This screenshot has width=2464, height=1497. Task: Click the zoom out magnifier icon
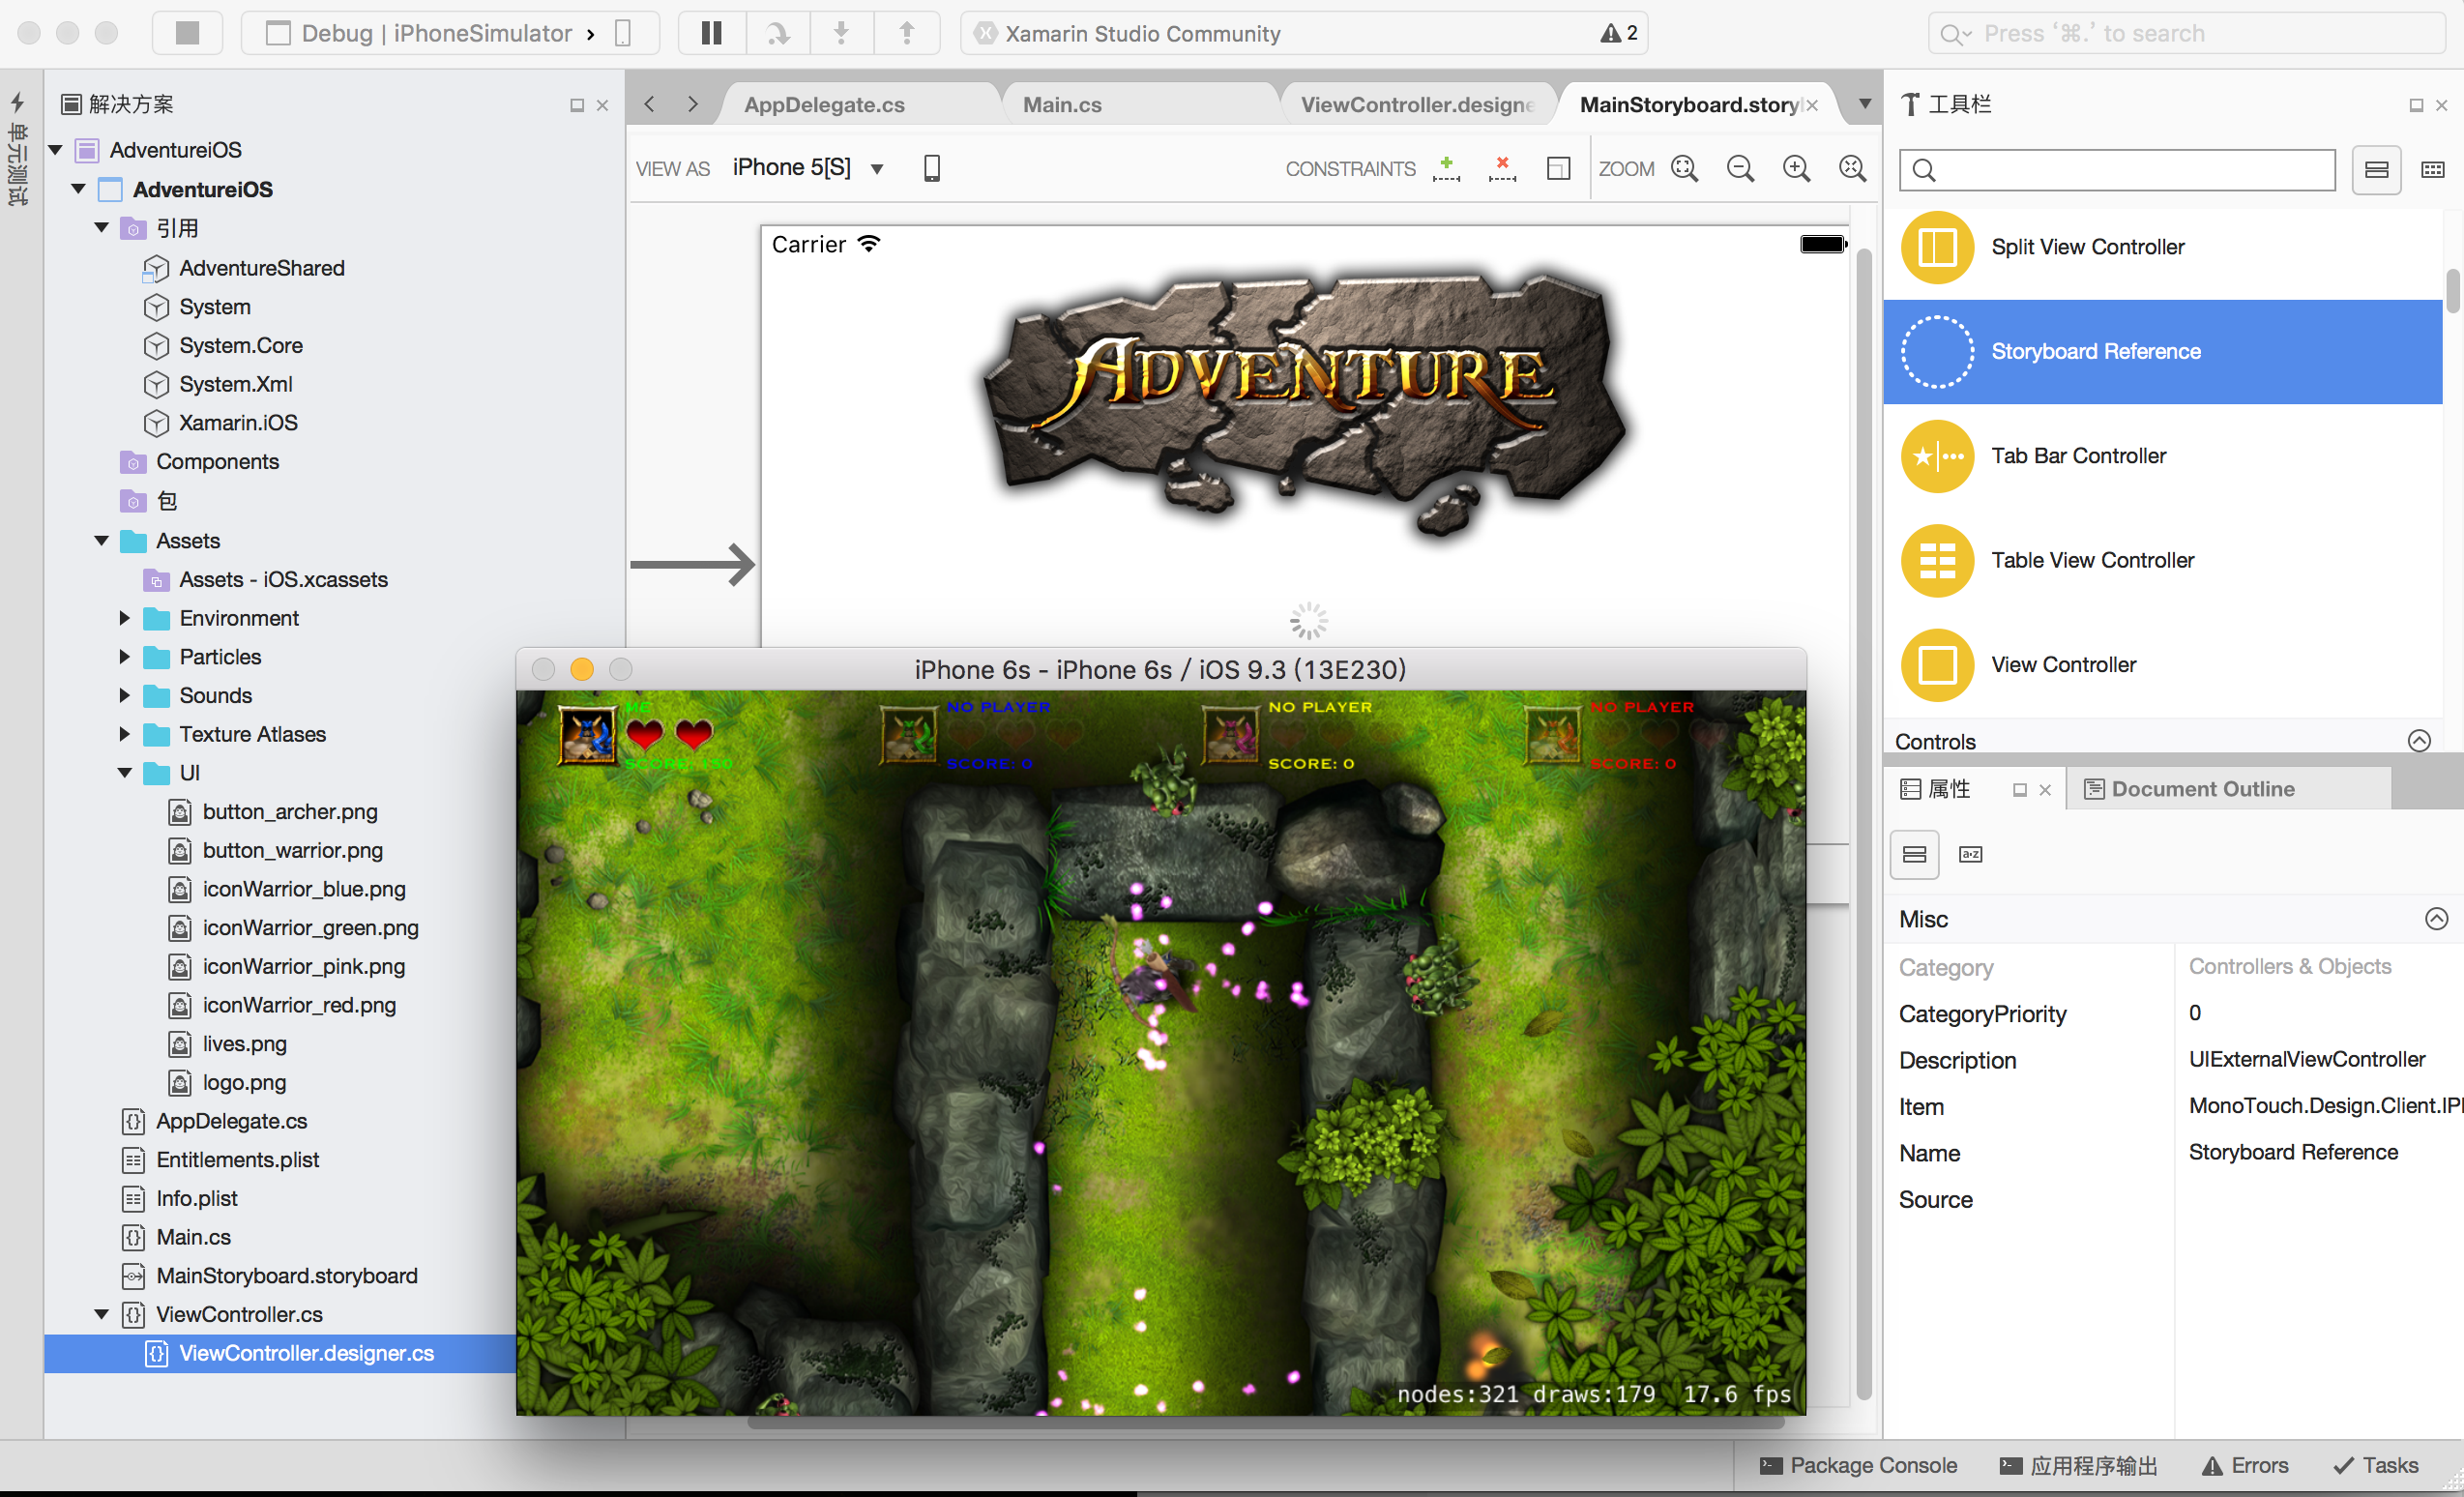click(1740, 168)
